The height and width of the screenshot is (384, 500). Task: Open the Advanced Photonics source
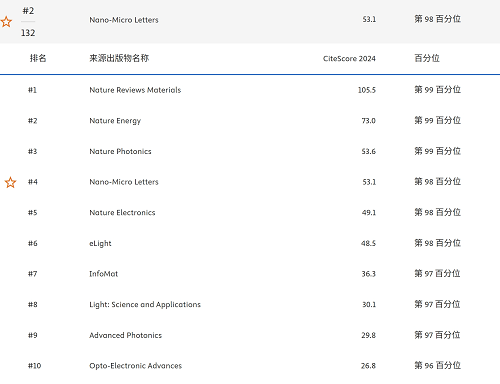125,335
